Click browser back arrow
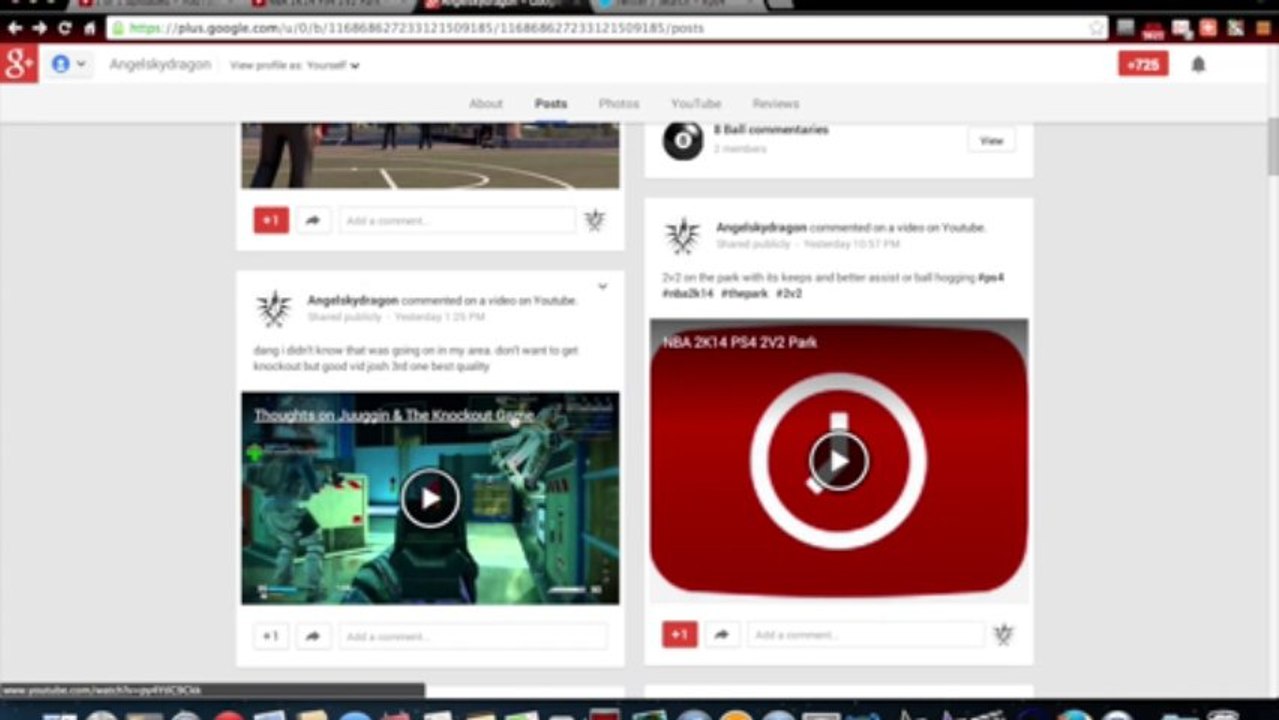 pyautogui.click(x=14, y=28)
